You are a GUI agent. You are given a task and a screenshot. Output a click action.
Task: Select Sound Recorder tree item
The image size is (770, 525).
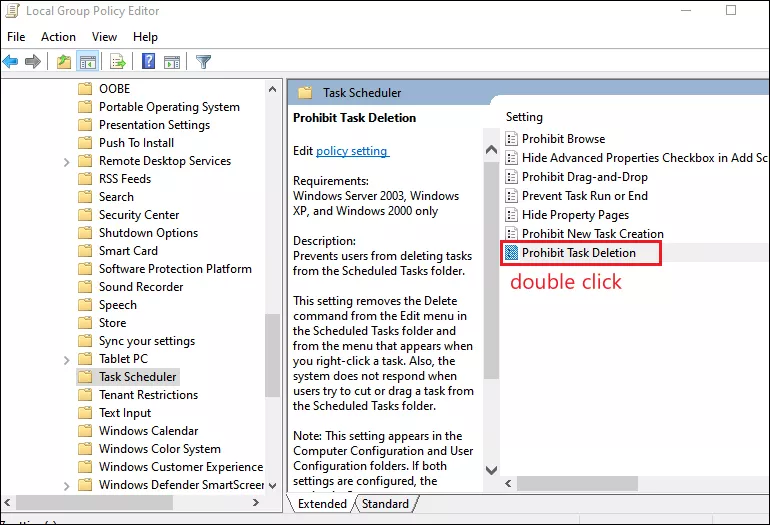141,287
